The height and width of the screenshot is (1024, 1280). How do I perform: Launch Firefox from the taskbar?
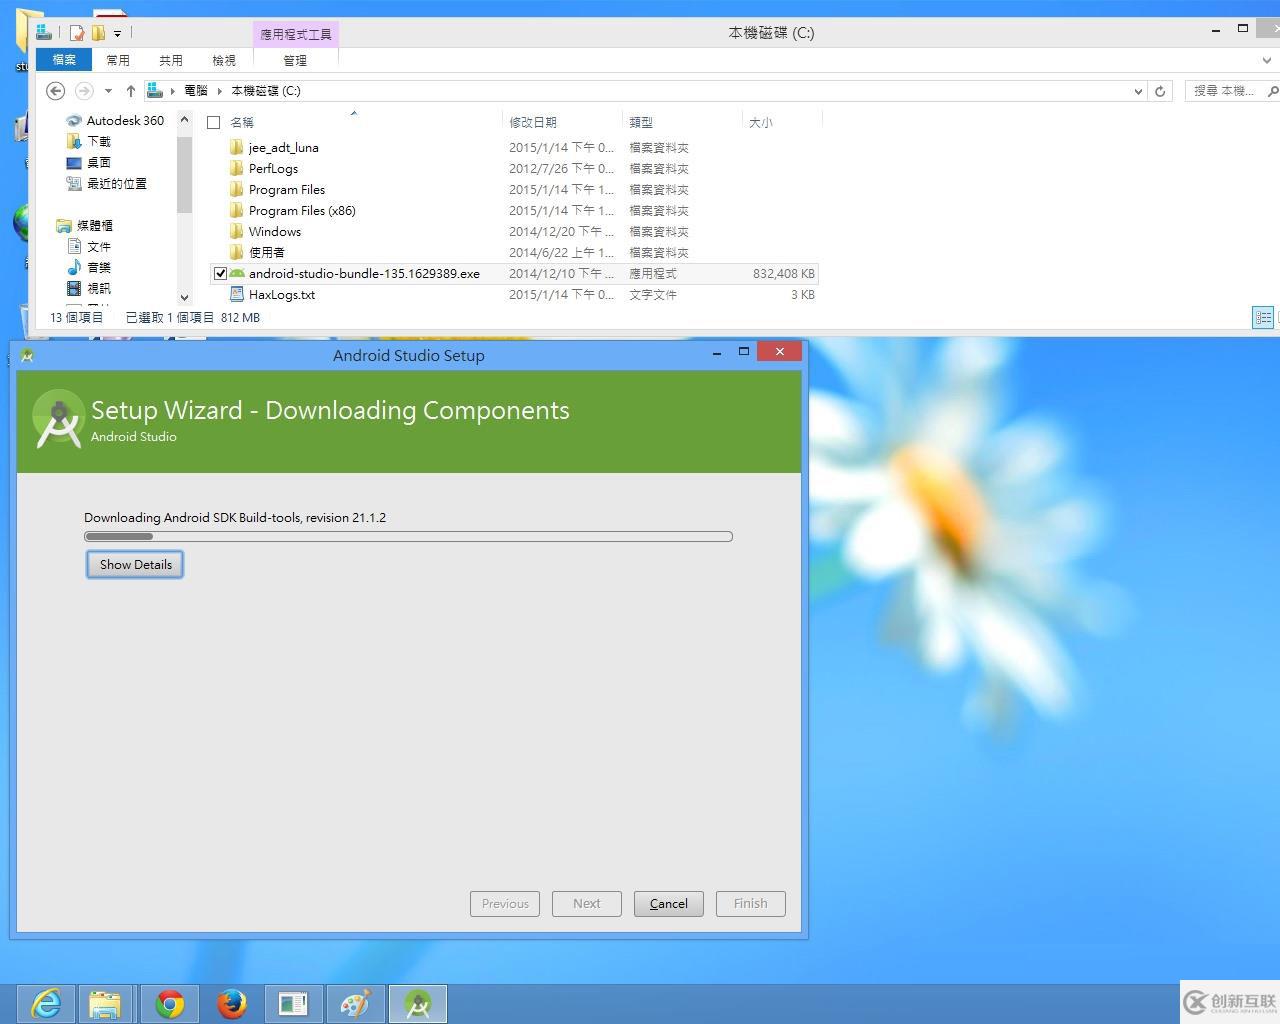tap(232, 1003)
